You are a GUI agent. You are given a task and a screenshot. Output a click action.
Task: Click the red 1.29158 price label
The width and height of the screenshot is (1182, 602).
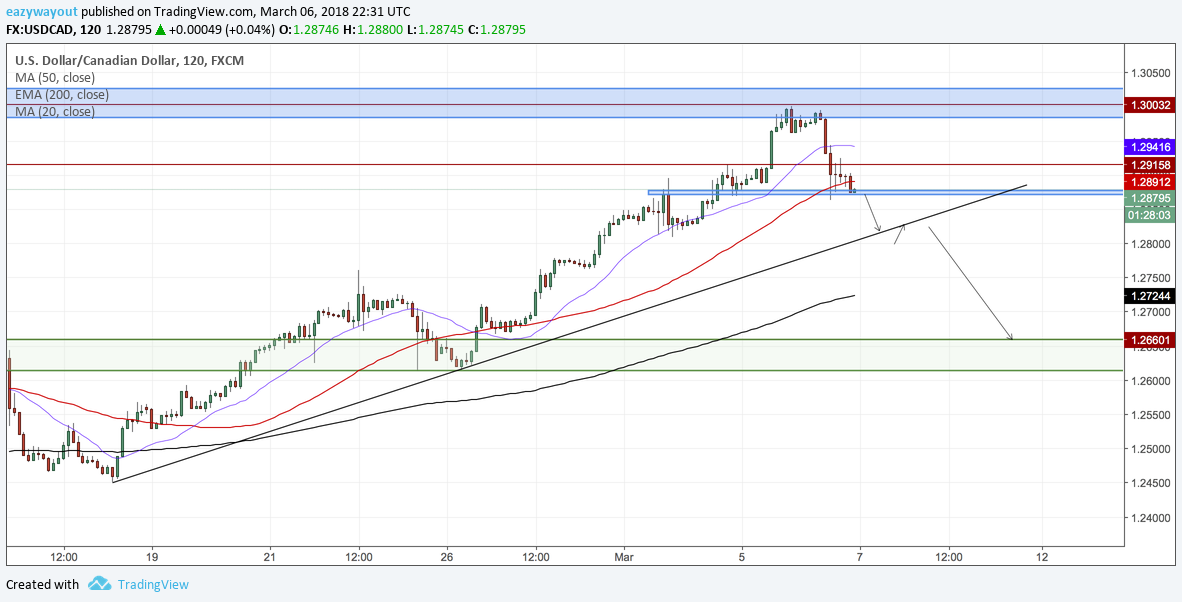(1149, 164)
